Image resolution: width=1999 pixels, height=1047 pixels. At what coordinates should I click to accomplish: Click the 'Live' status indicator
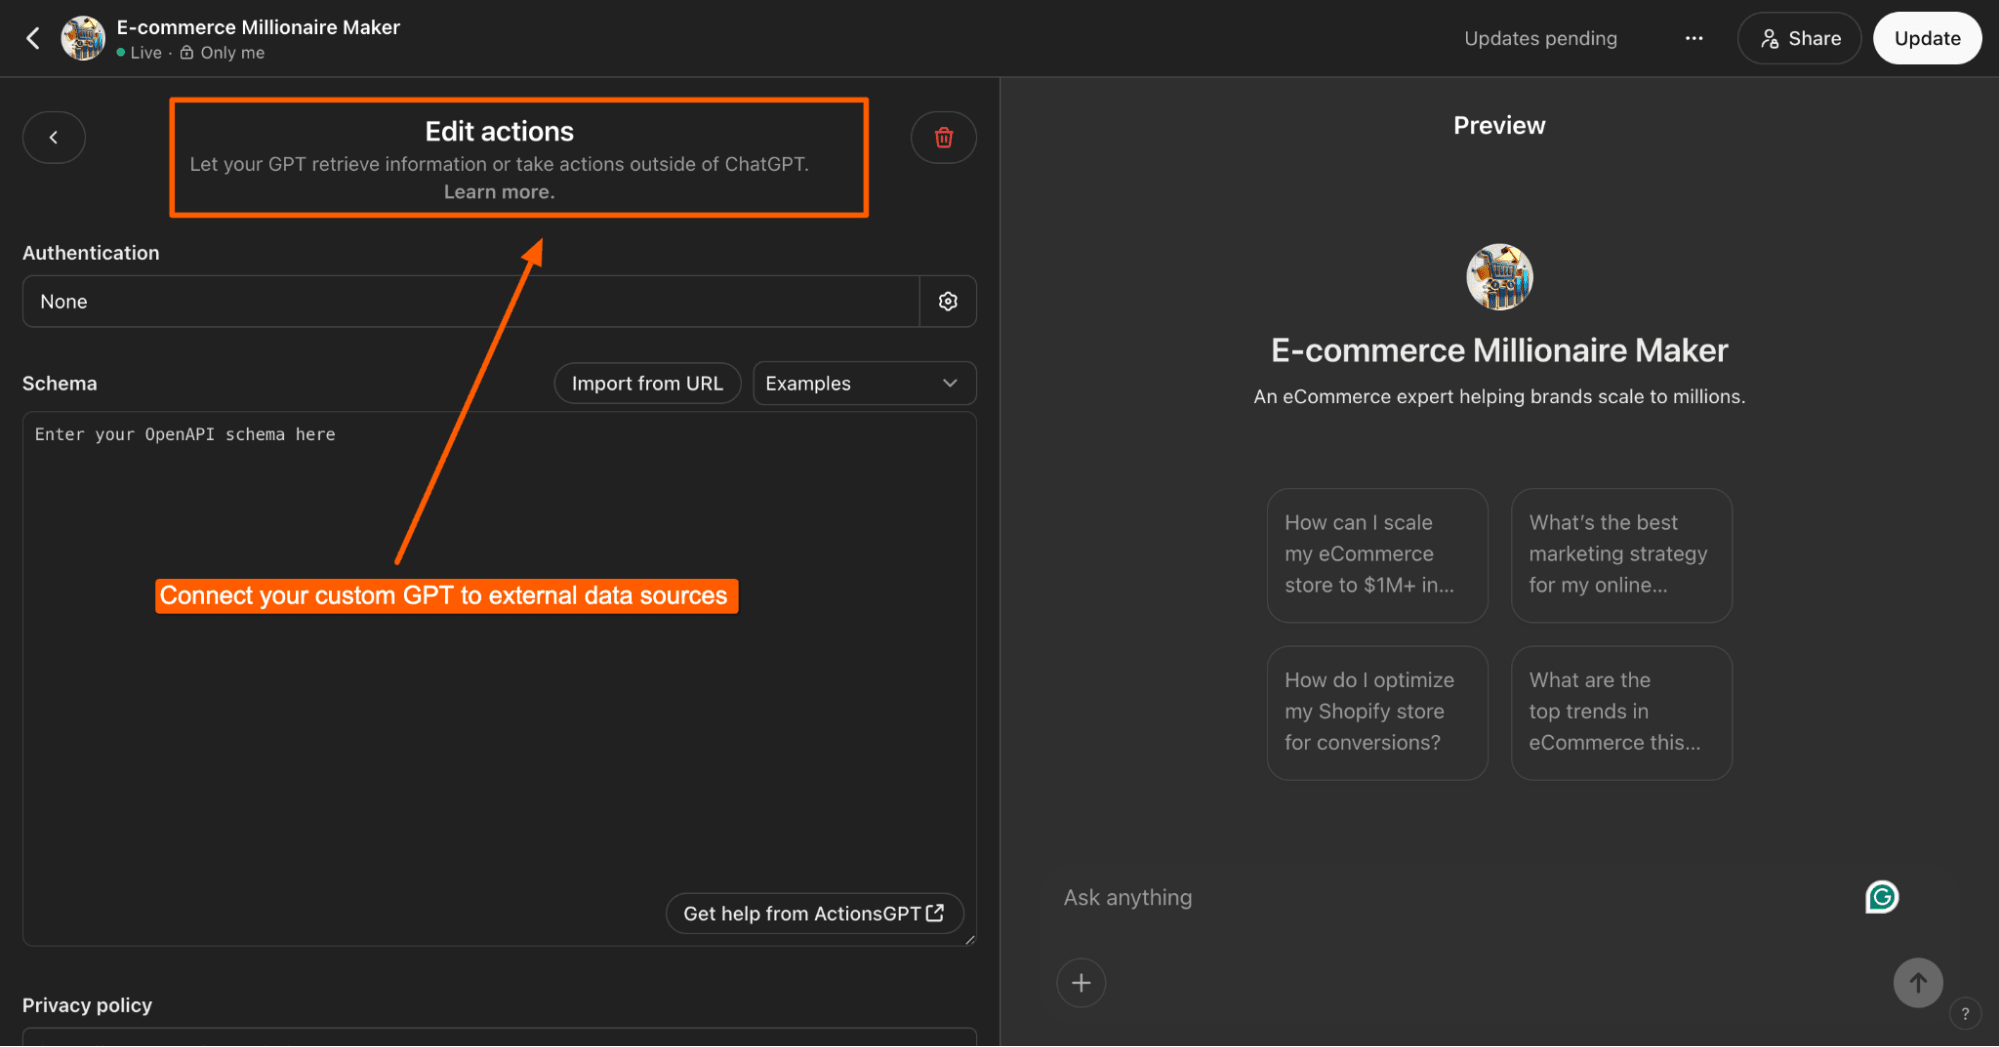(139, 53)
